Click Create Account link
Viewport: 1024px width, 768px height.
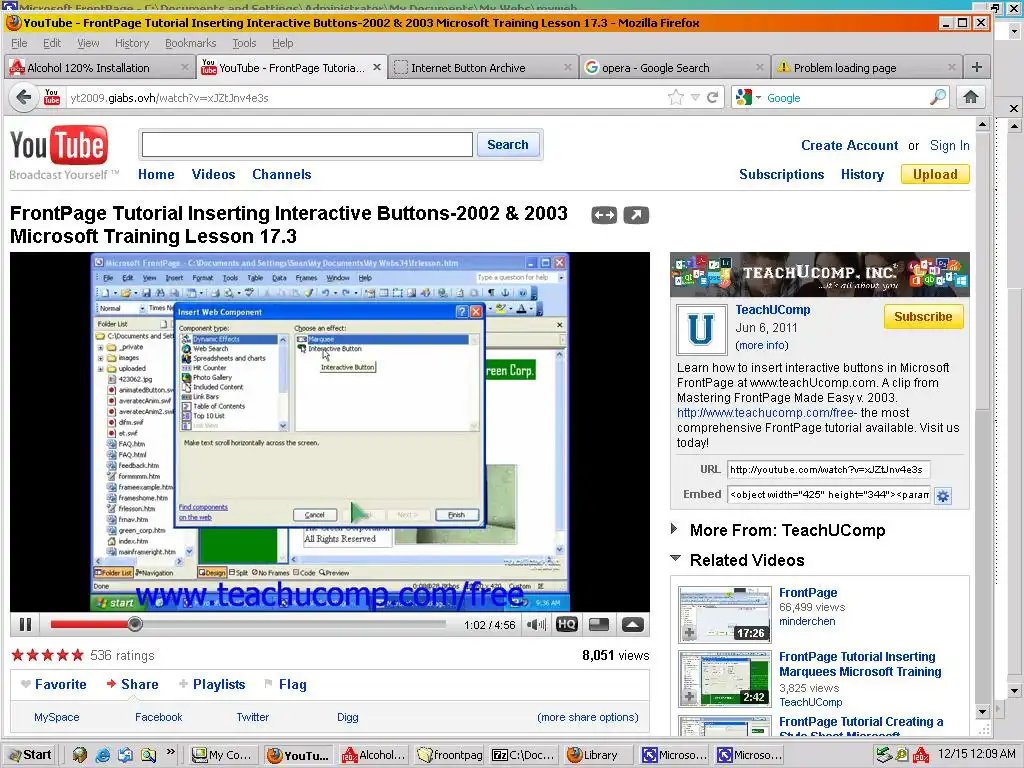(x=849, y=146)
